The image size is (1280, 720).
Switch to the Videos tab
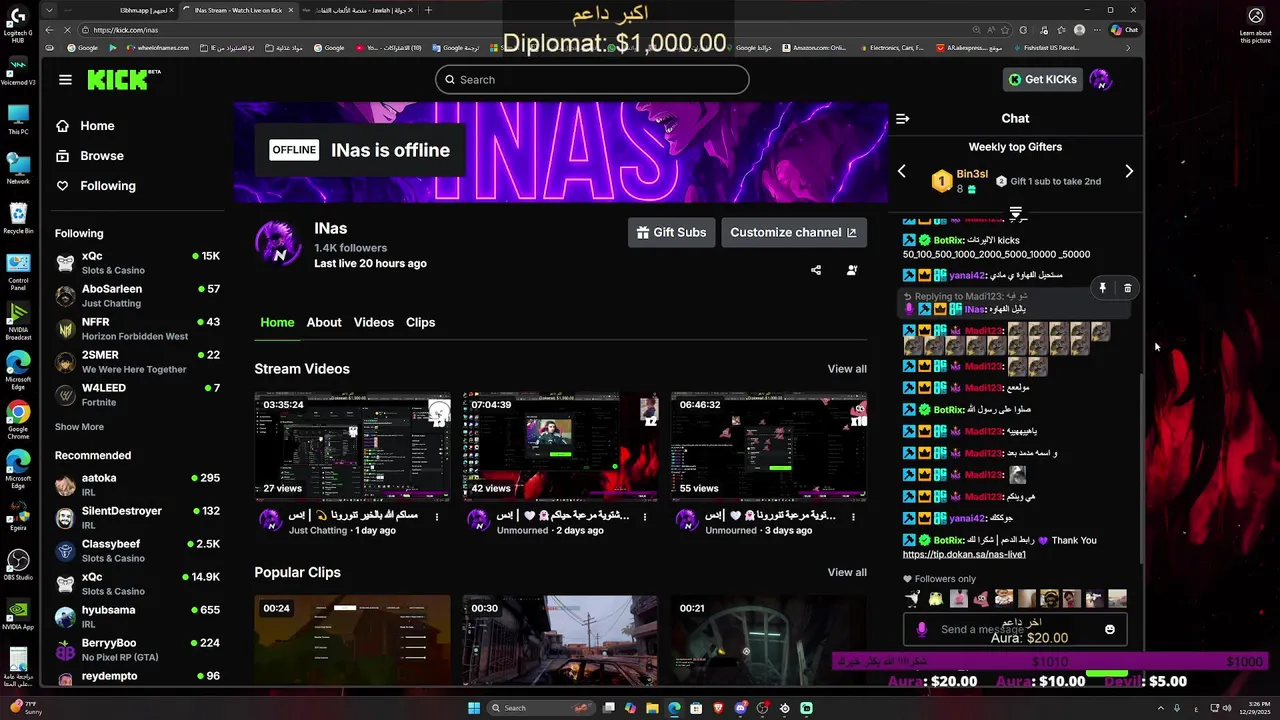click(x=374, y=323)
